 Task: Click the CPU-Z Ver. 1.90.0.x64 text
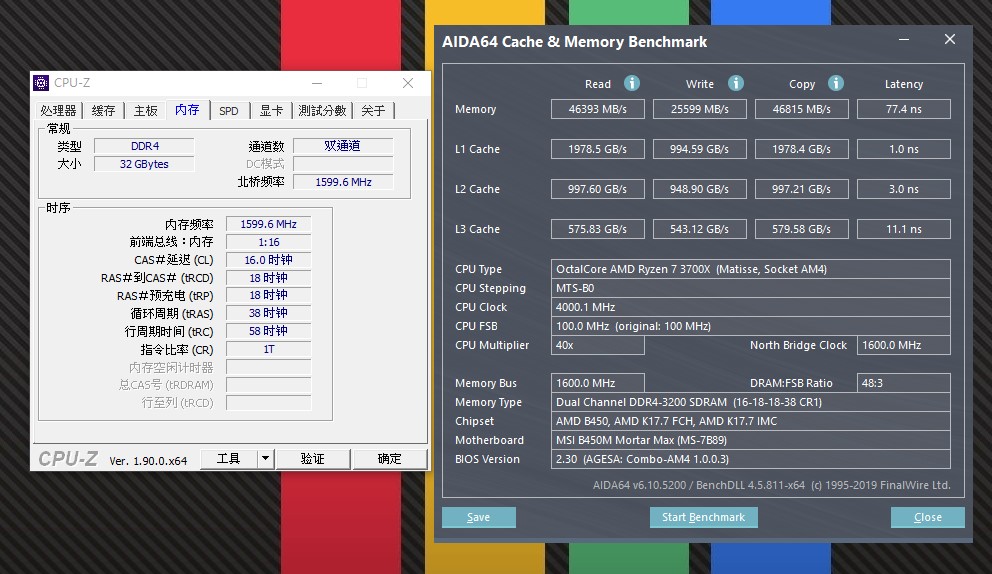148,461
